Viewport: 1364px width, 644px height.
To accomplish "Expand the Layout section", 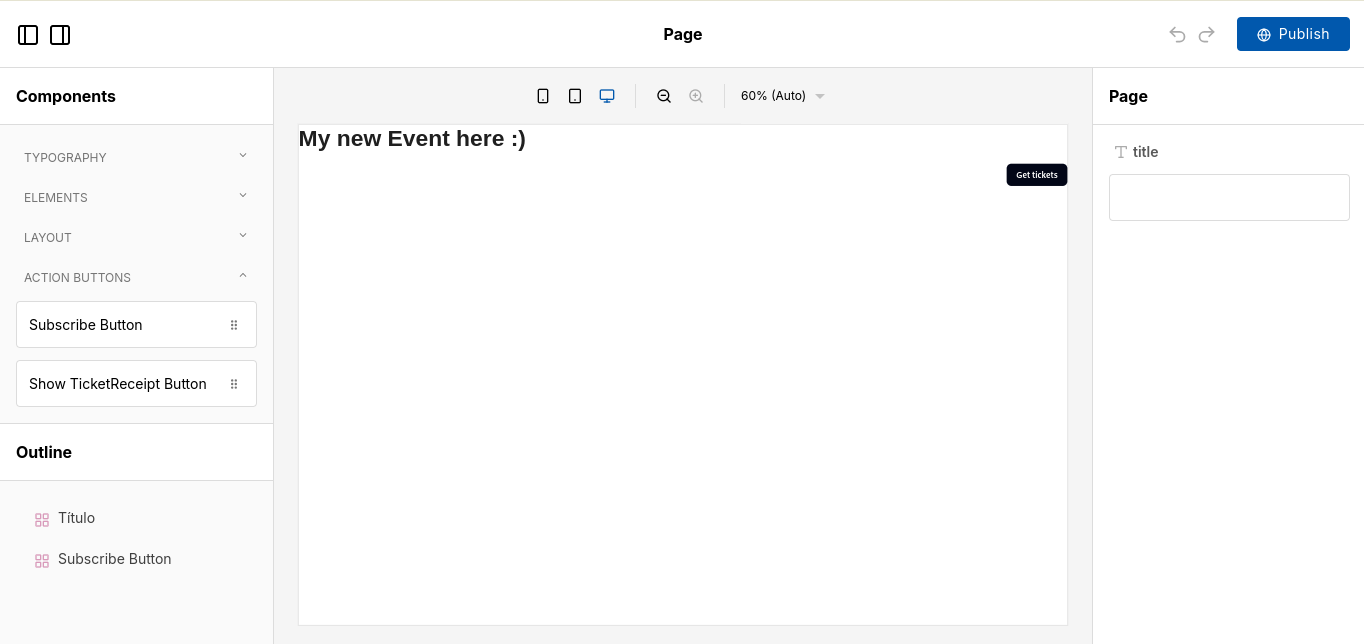I will pyautogui.click(x=136, y=237).
